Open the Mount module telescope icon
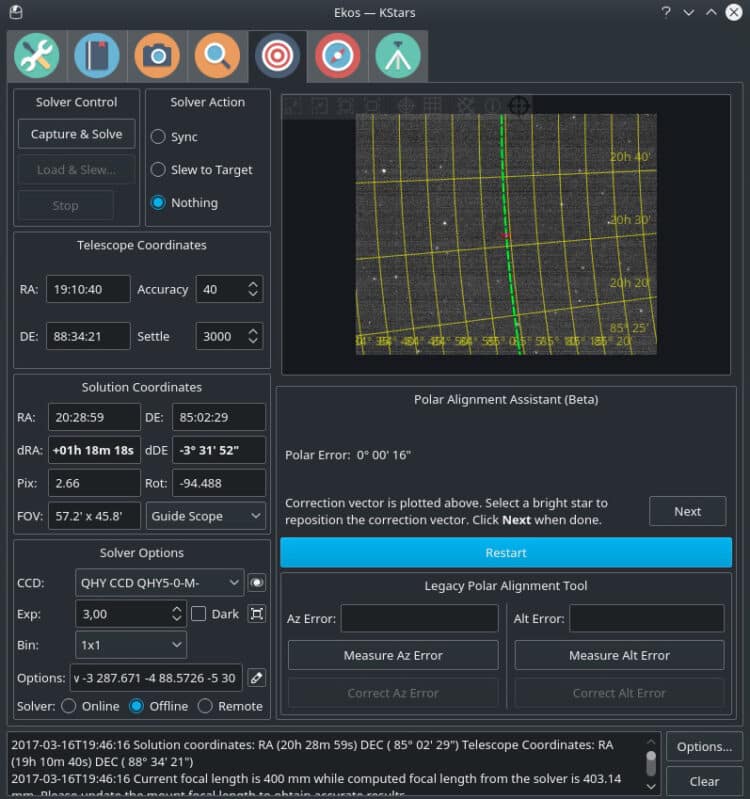Screen dimensions: 750x799 pos(398,56)
